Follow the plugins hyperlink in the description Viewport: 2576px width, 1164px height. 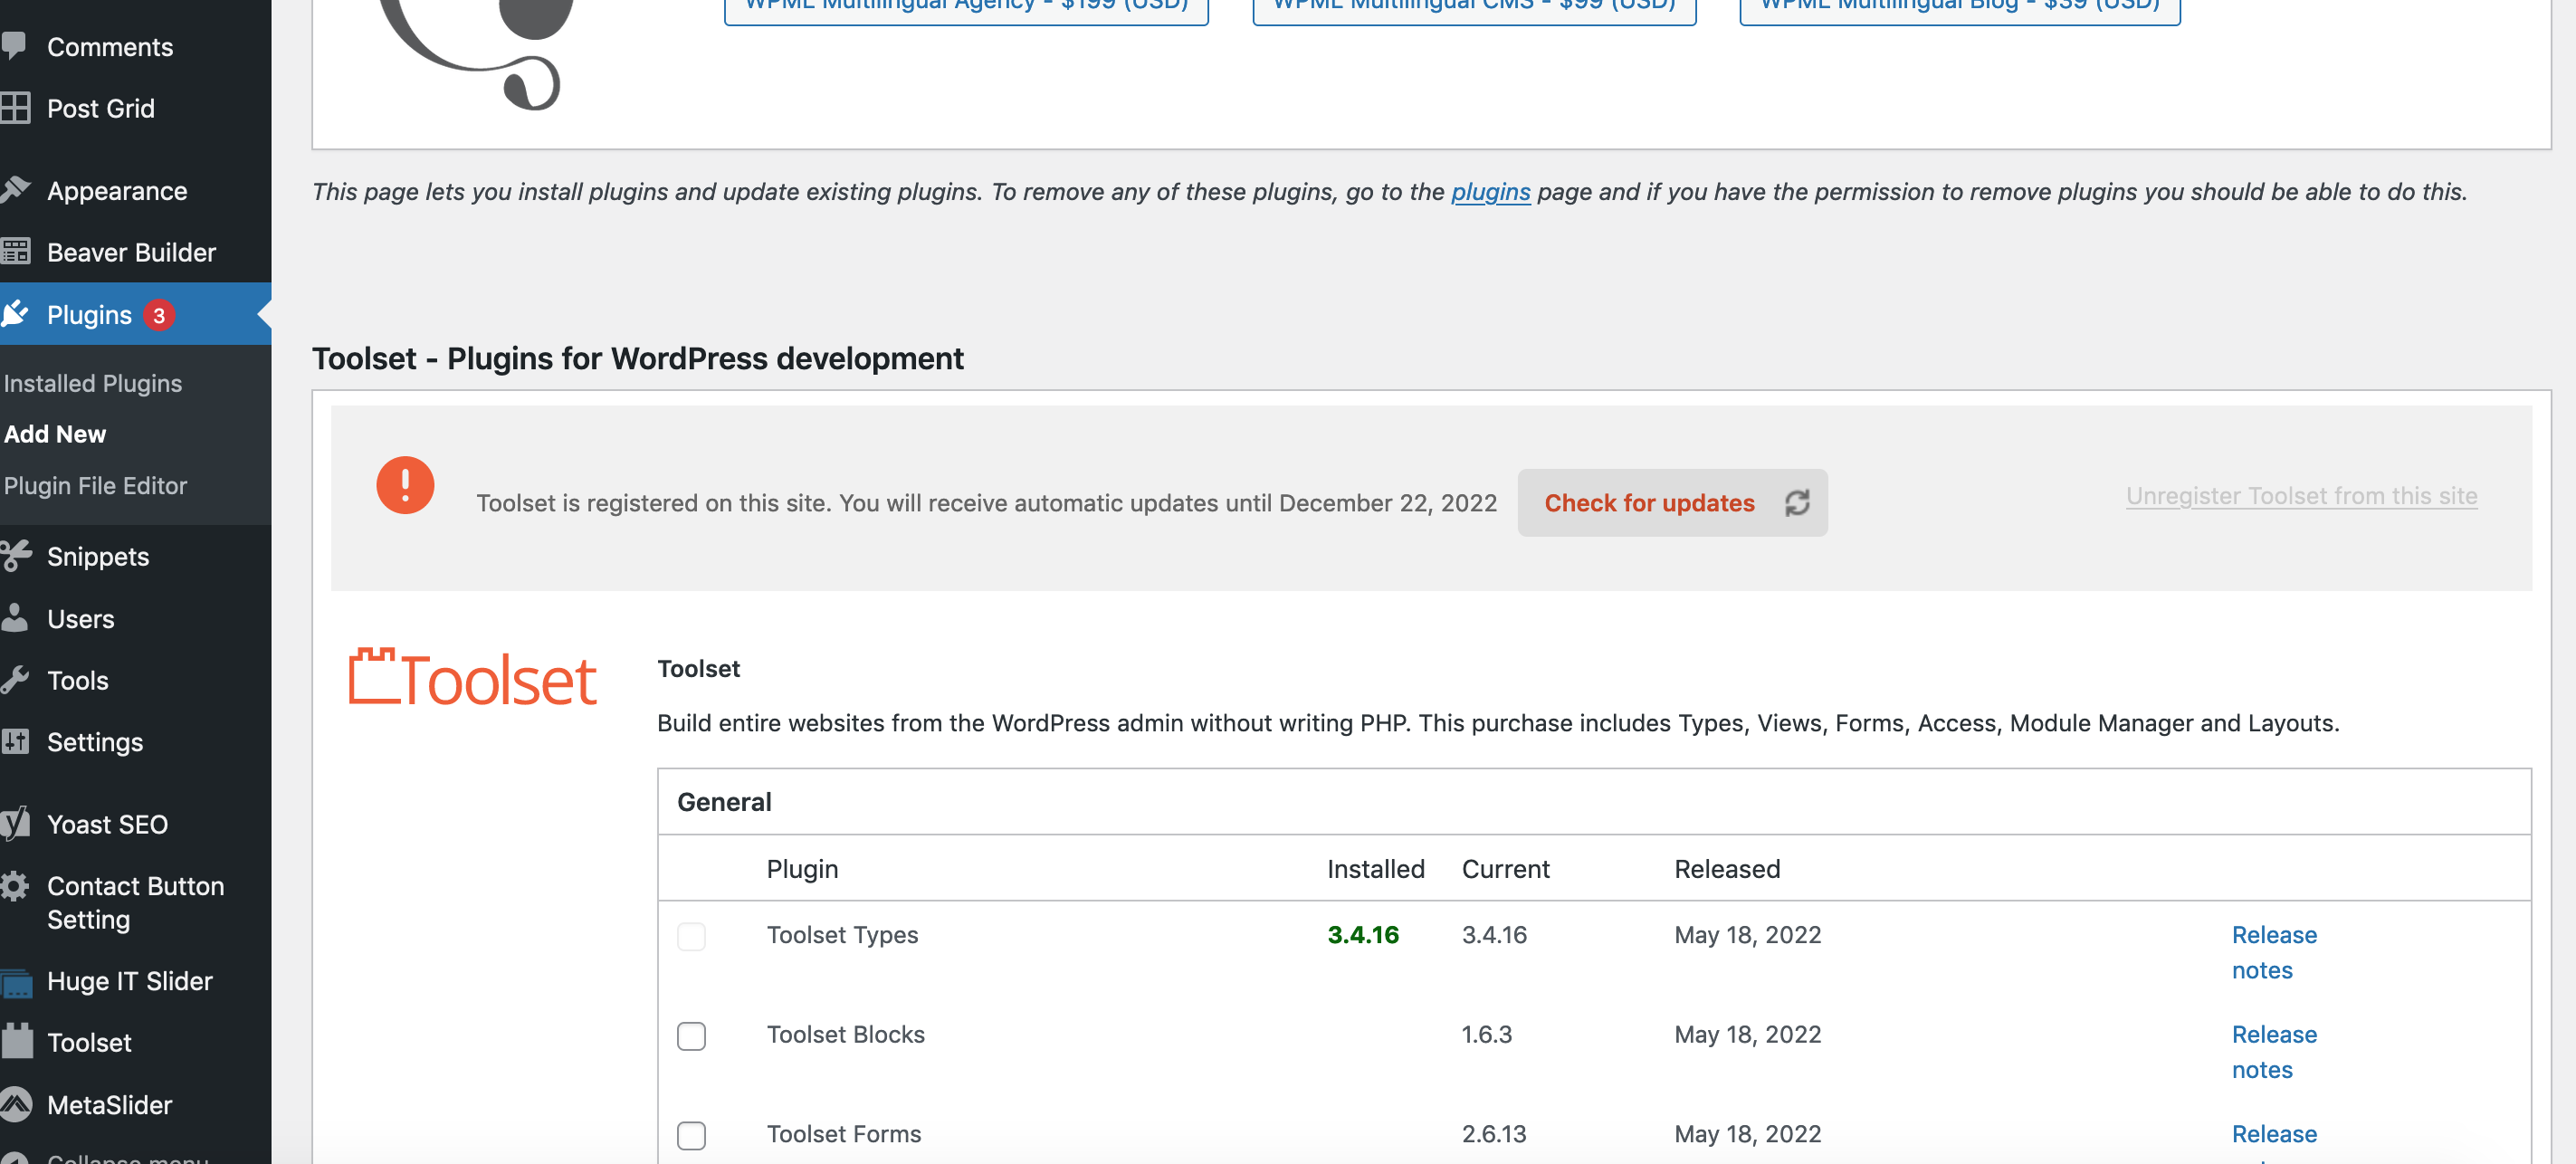pos(1490,191)
